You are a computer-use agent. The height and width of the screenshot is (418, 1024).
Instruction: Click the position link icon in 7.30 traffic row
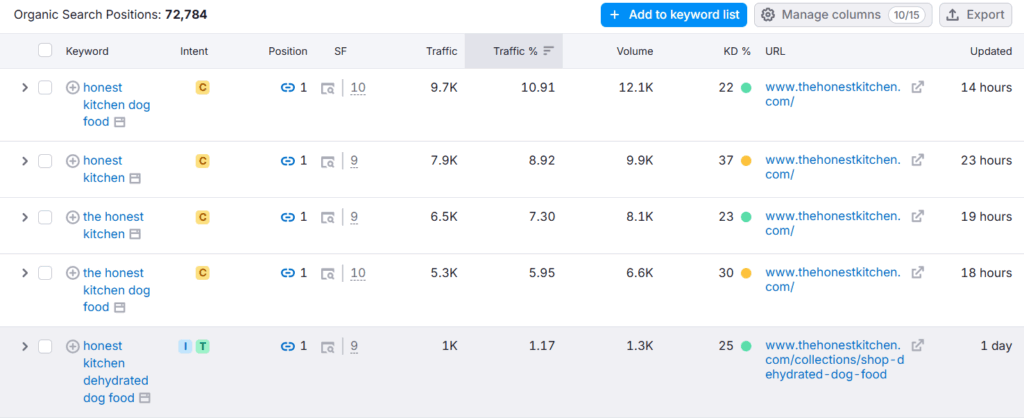(288, 217)
